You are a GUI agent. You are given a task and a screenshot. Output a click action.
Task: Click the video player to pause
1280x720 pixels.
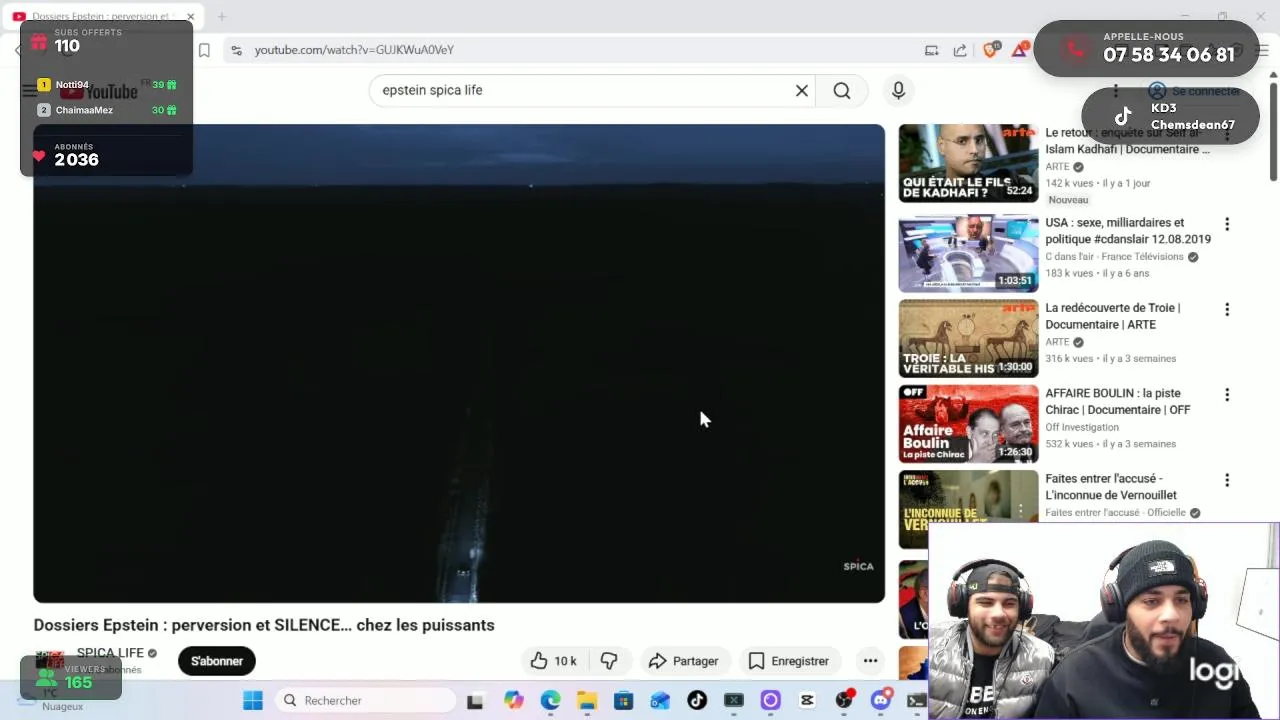459,363
